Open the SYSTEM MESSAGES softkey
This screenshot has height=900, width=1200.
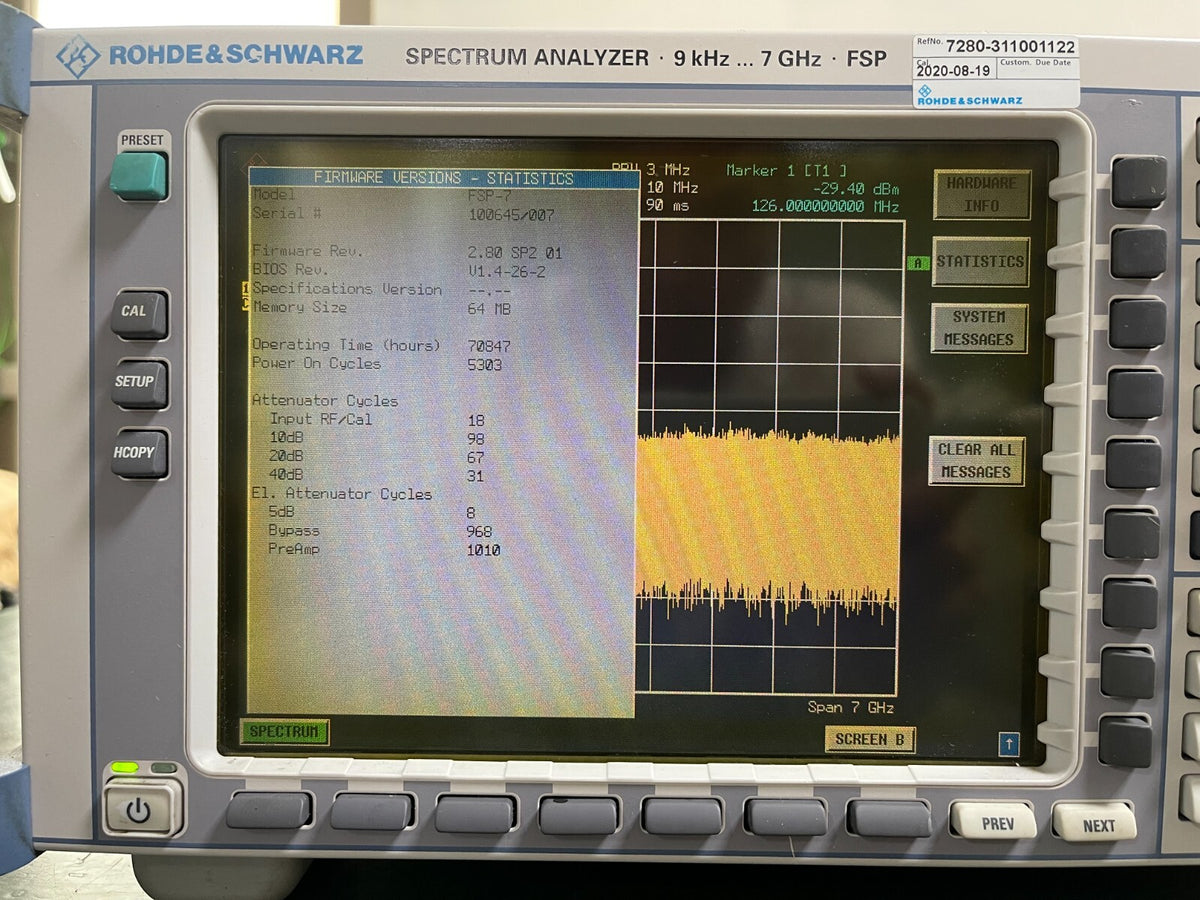[979, 328]
